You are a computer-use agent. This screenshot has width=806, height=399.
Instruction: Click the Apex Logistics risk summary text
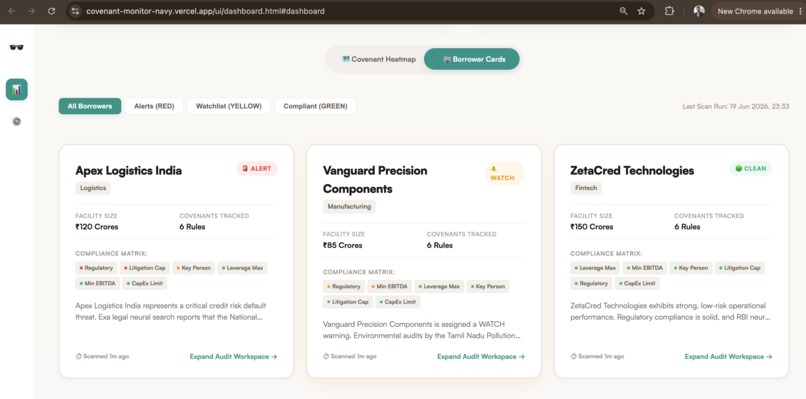pyautogui.click(x=171, y=311)
